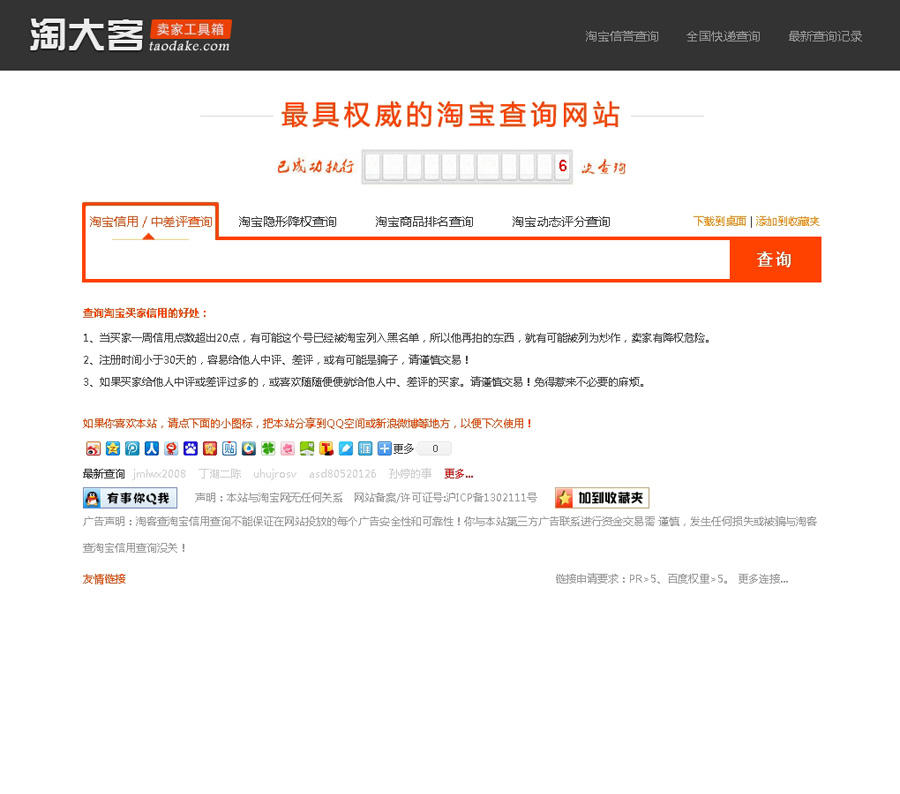Open the fifth recent query, right of asd80520126
Image resolution: width=900 pixels, height=794 pixels.
[410, 474]
